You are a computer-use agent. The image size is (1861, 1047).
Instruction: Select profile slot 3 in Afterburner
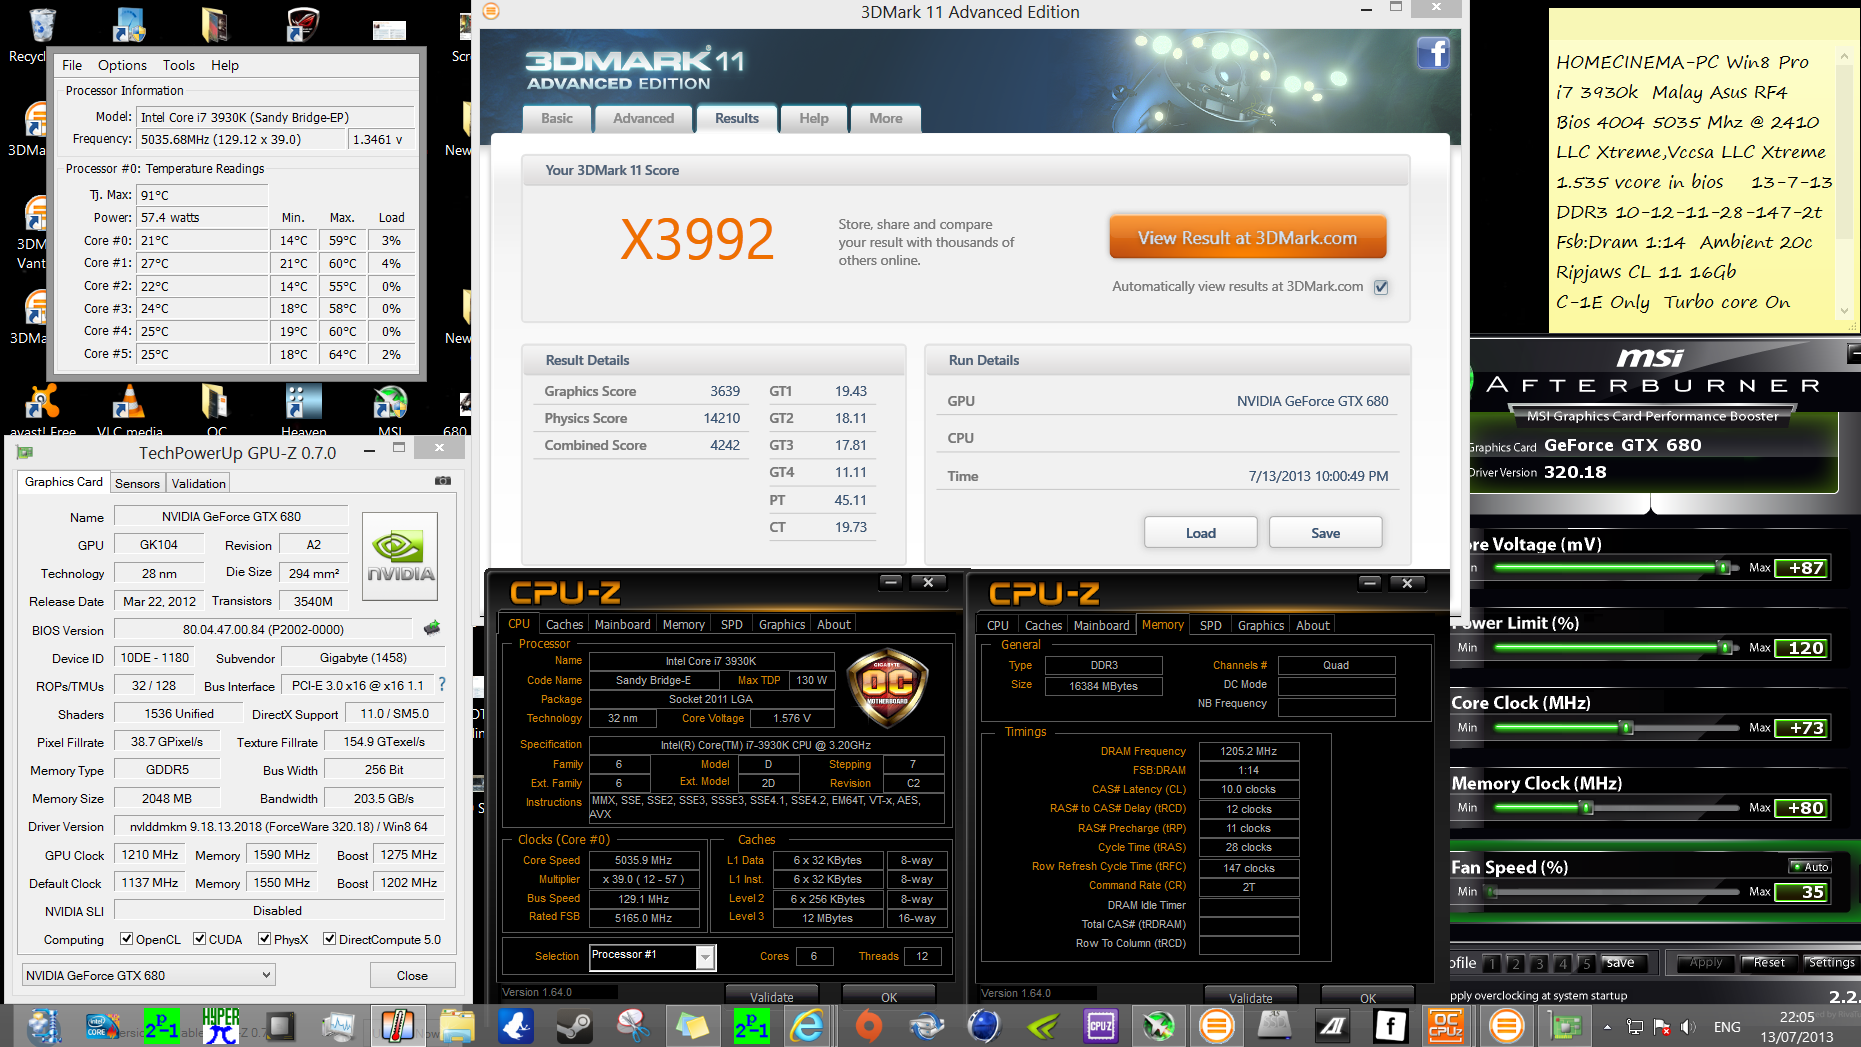pyautogui.click(x=1539, y=963)
